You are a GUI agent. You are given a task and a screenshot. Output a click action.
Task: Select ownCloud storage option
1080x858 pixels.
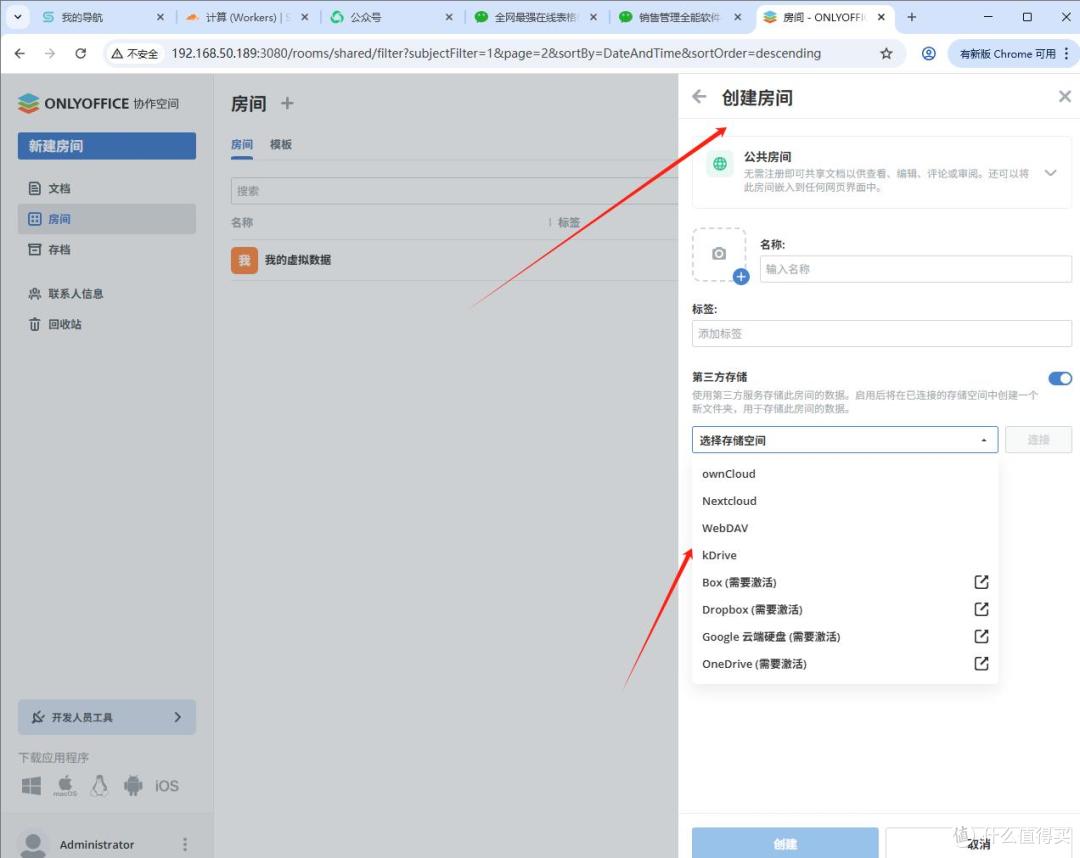844,474
